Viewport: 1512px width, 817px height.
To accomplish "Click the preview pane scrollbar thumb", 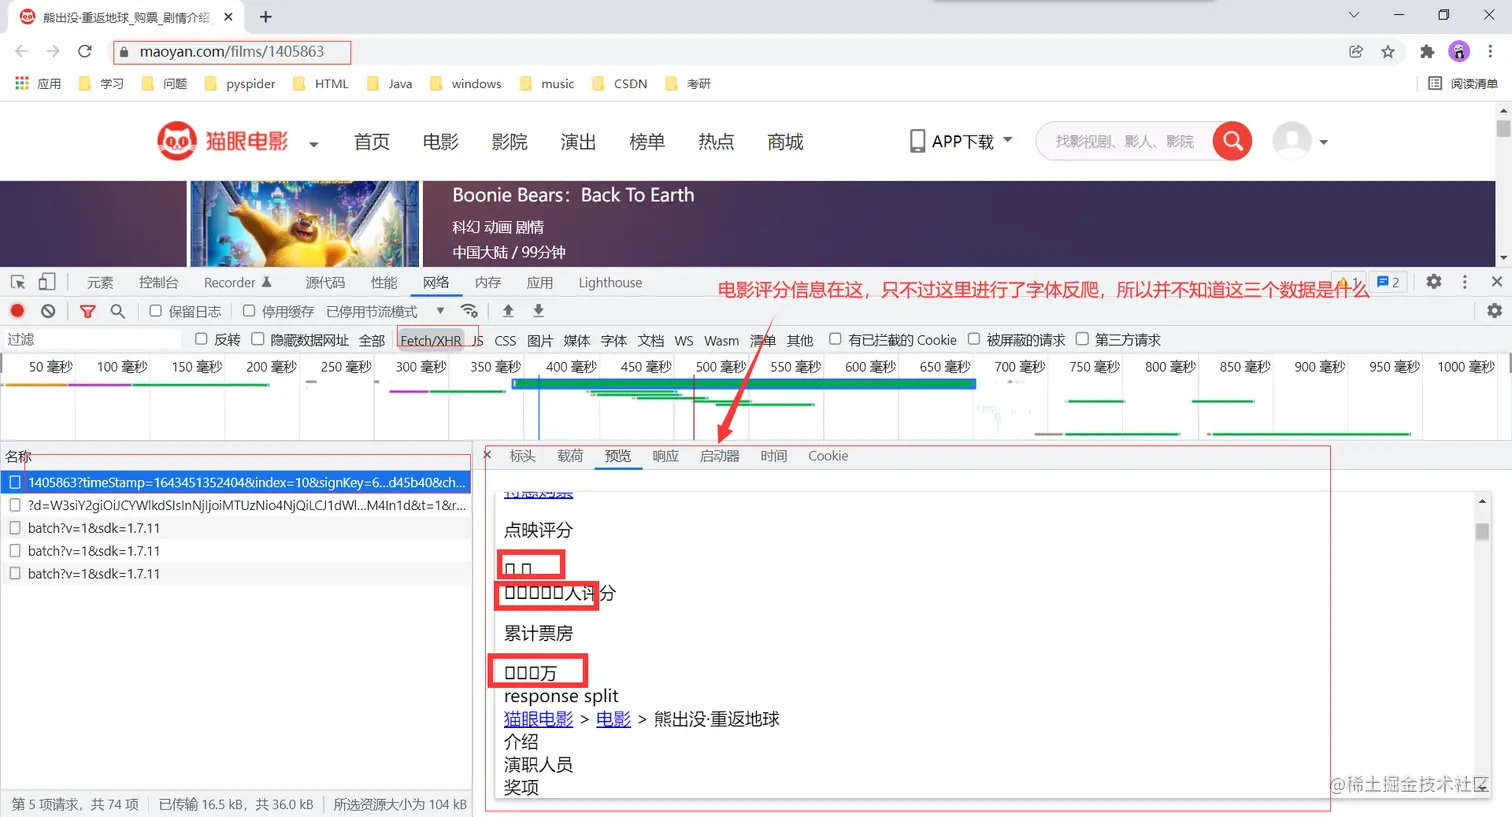I will point(1482,531).
